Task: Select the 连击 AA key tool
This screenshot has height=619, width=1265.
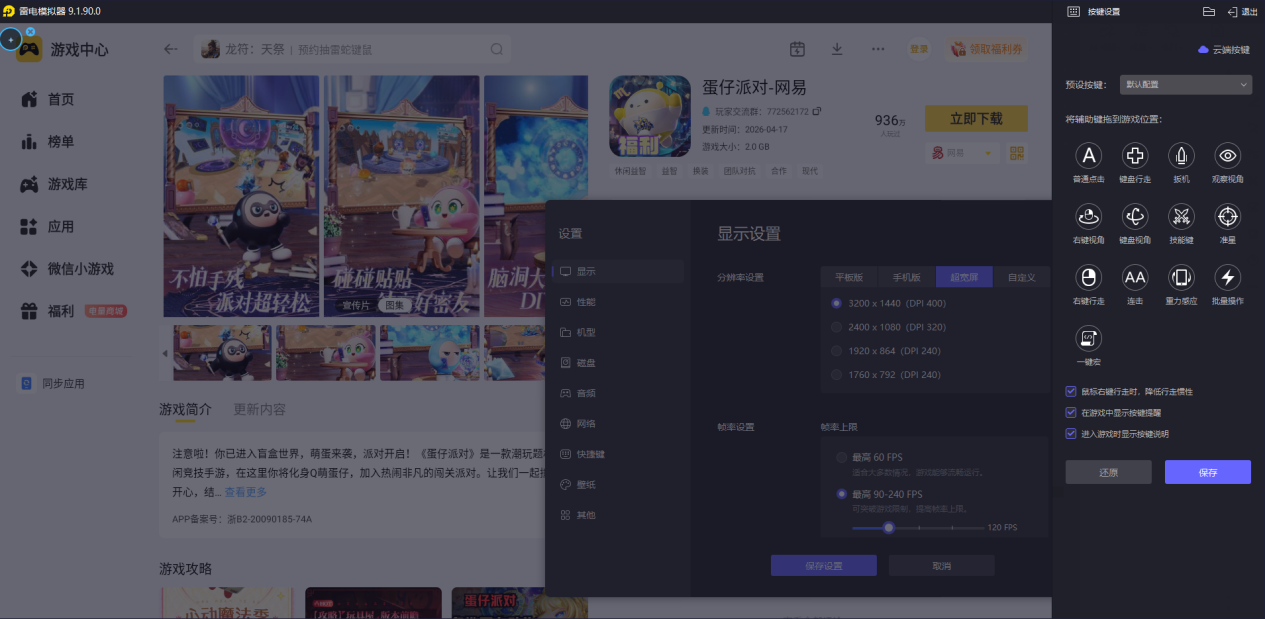Action: (x=1135, y=277)
